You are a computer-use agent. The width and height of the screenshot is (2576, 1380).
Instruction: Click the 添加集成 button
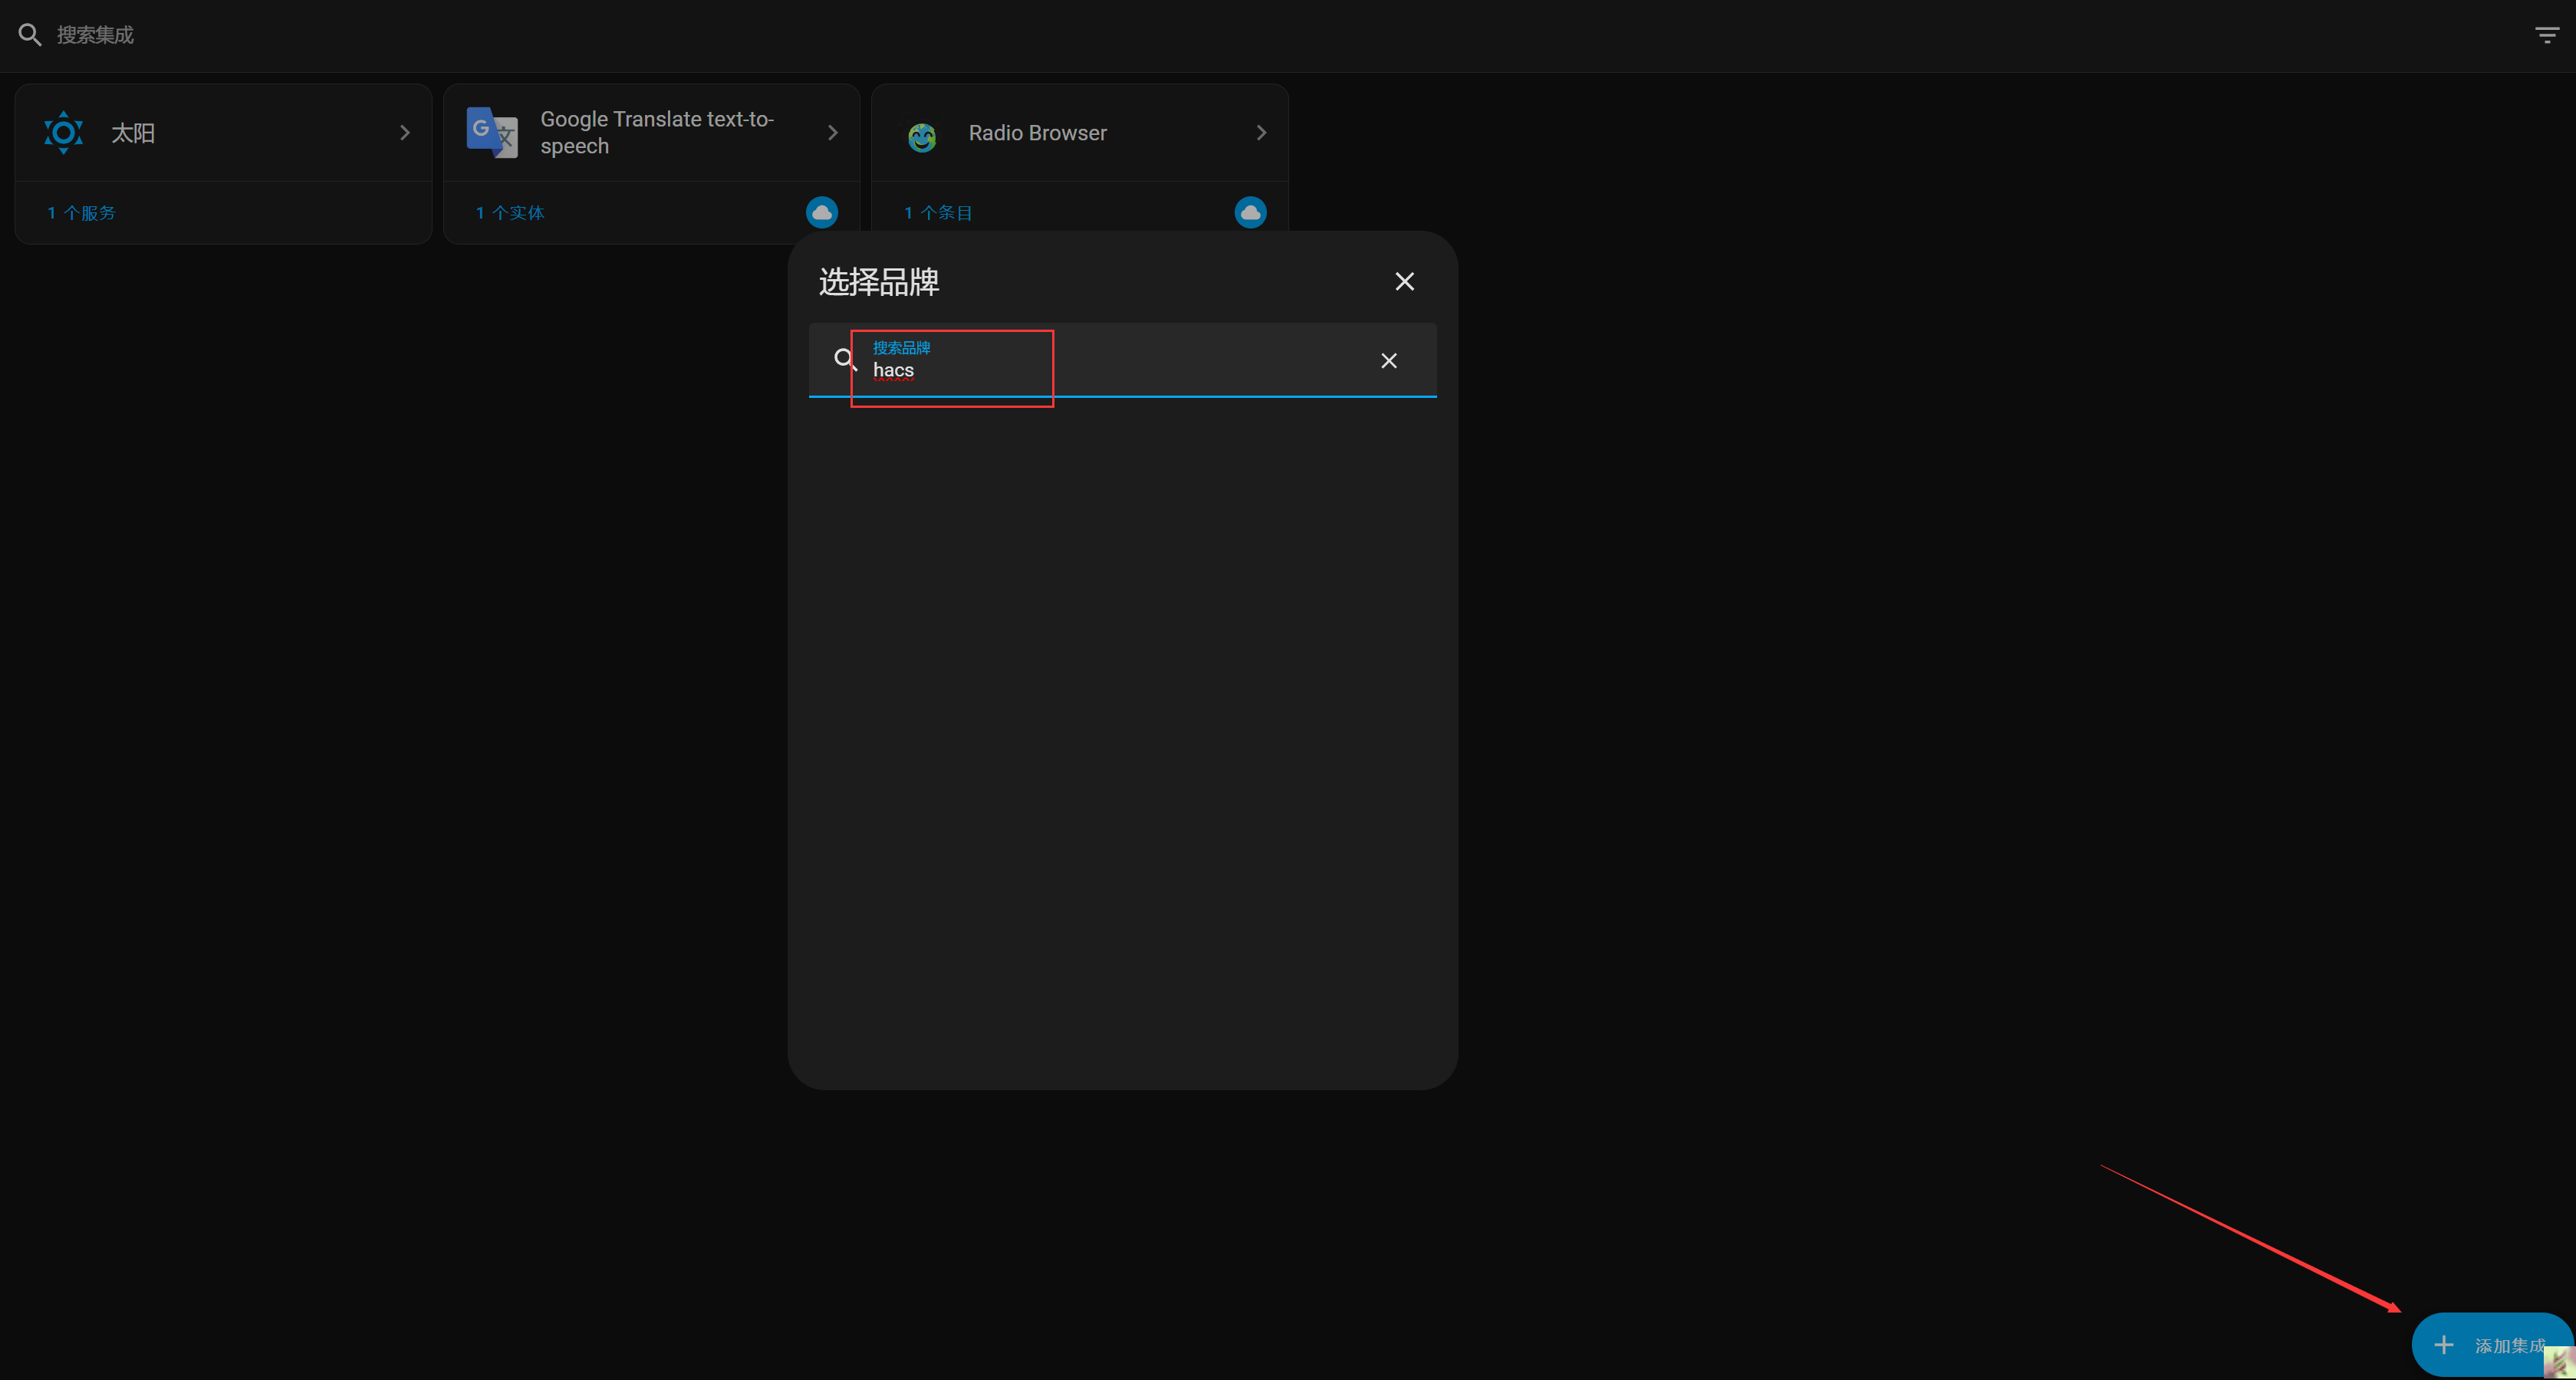[x=2492, y=1344]
